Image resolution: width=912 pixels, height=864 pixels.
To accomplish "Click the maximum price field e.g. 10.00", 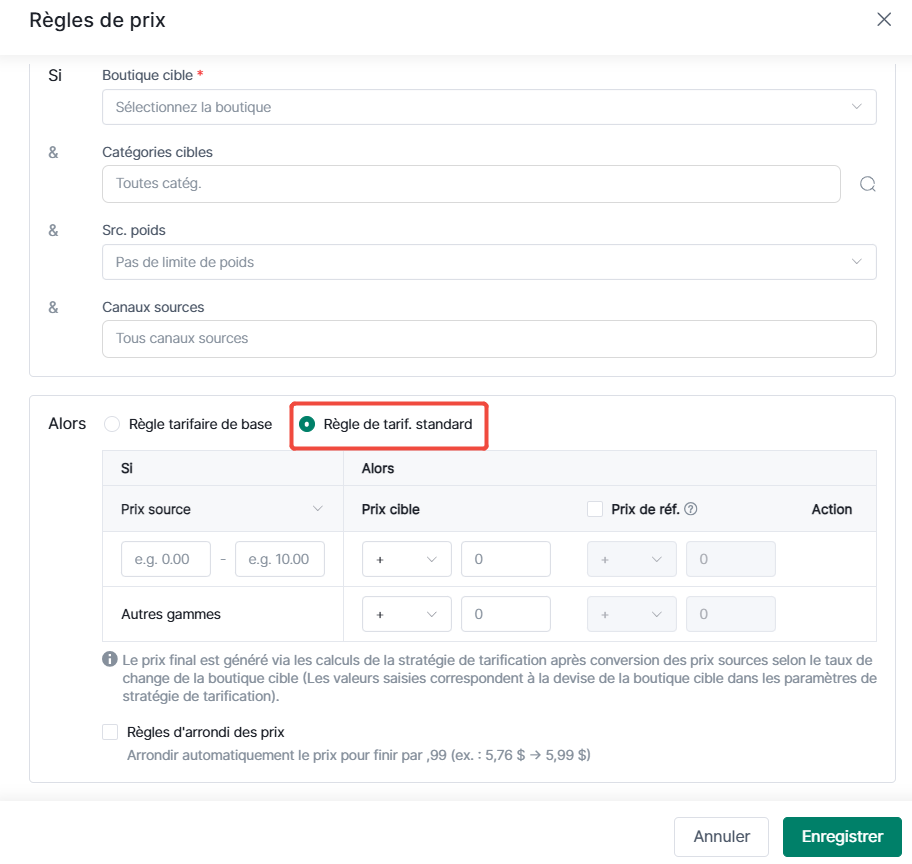I will [x=280, y=559].
